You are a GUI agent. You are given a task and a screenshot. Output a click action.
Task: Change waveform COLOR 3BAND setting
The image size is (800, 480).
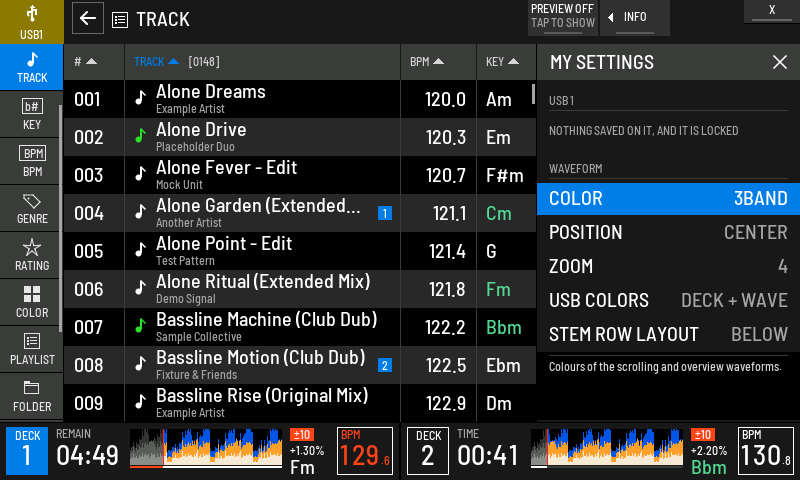pyautogui.click(x=668, y=198)
